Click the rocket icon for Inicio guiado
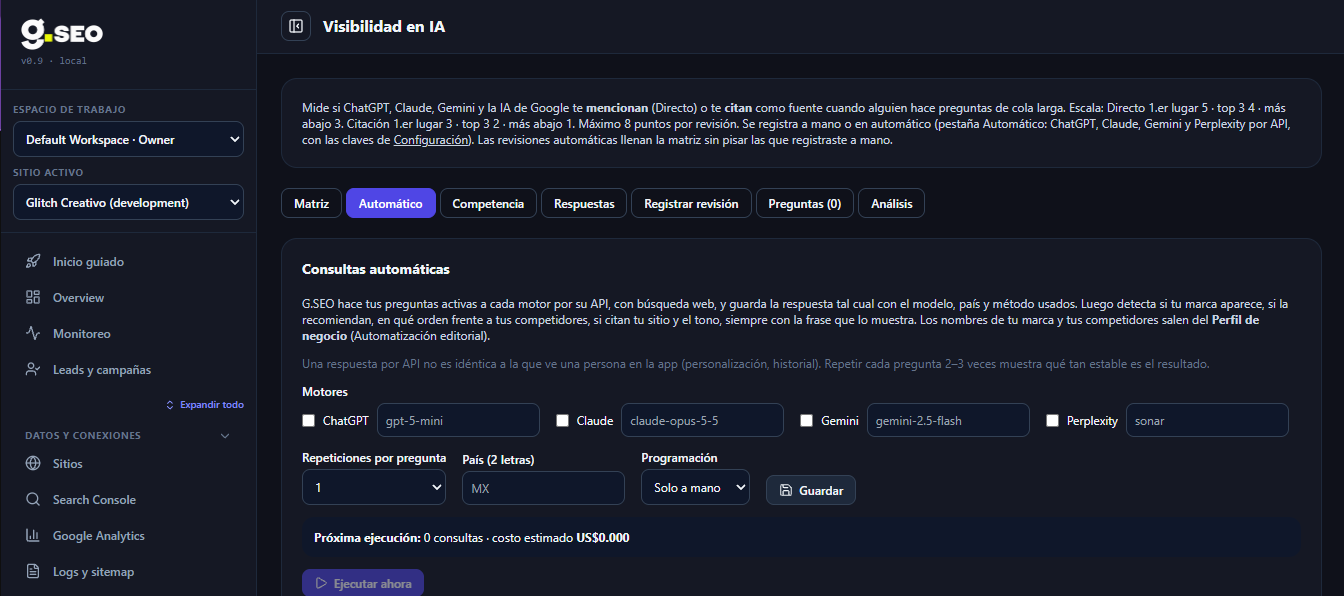This screenshot has width=1344, height=596. (x=33, y=262)
